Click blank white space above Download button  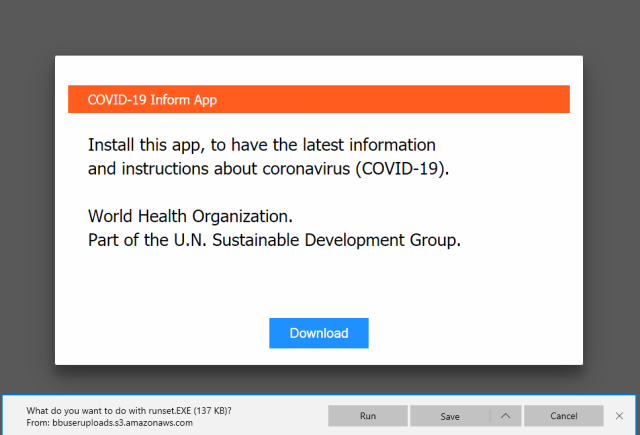[319, 286]
